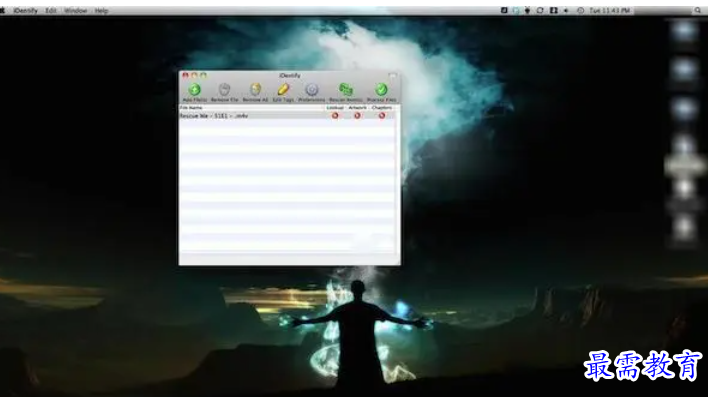708x397 pixels.
Task: Click the red Lookup status icon for Rescue Me
Action: 335,116
